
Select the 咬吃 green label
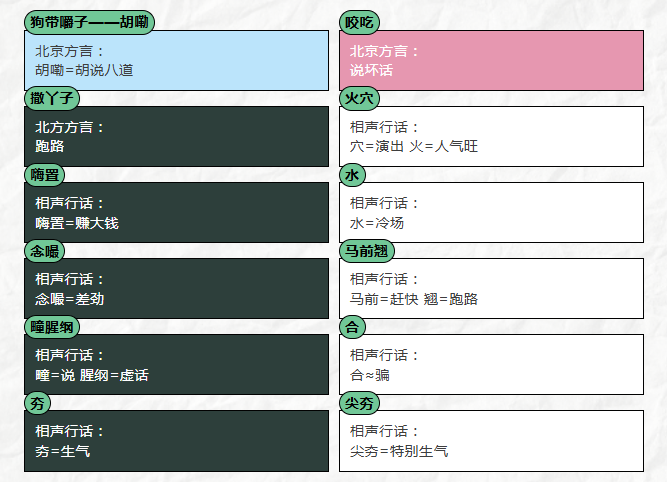359,22
